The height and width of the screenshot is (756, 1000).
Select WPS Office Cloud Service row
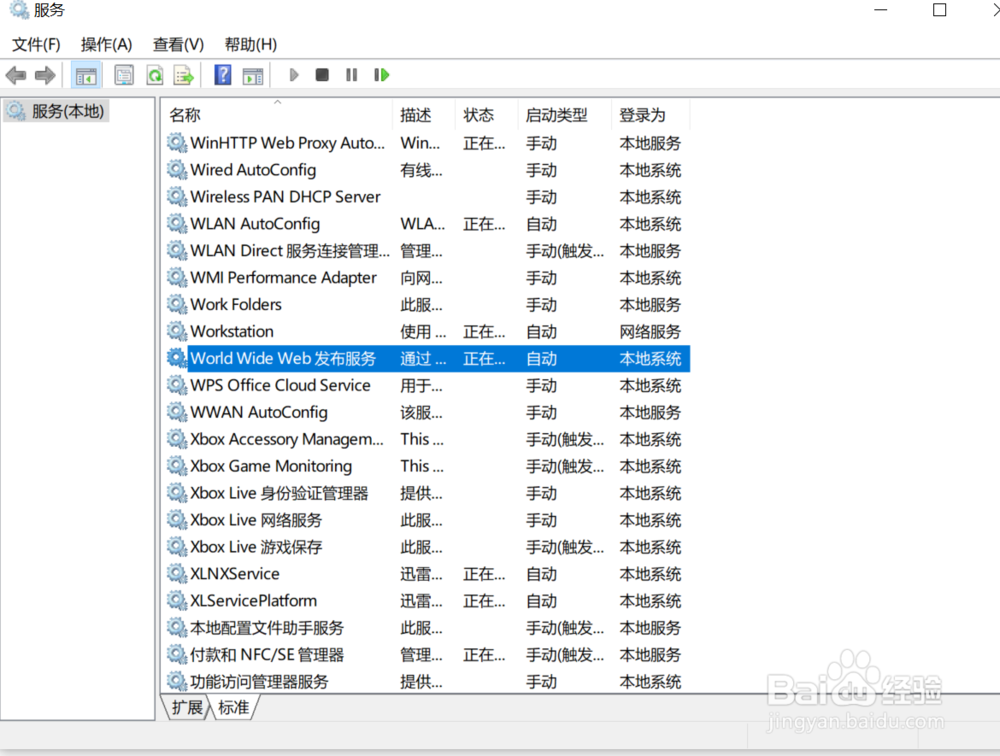428,385
